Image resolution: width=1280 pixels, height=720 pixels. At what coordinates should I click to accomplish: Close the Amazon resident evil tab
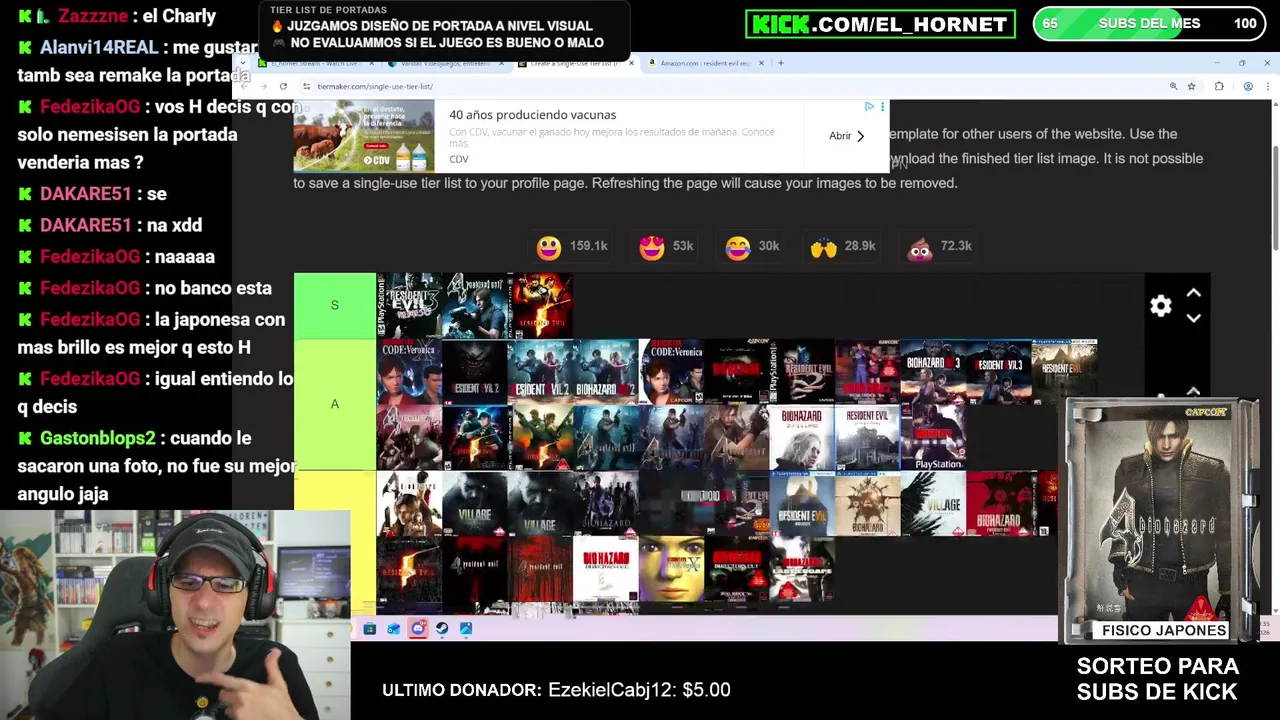point(761,63)
